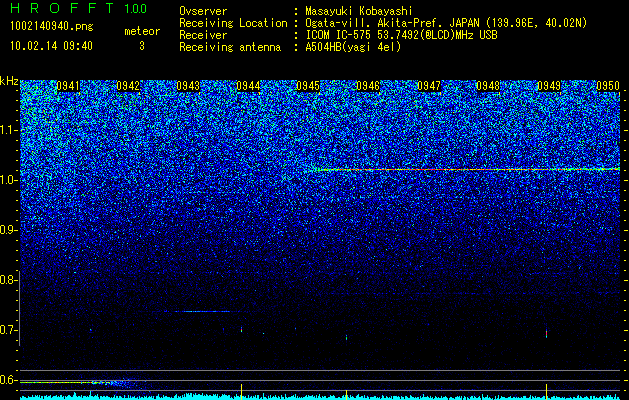Click the 0943 time marker
This screenshot has width=629, height=400.
tap(188, 86)
